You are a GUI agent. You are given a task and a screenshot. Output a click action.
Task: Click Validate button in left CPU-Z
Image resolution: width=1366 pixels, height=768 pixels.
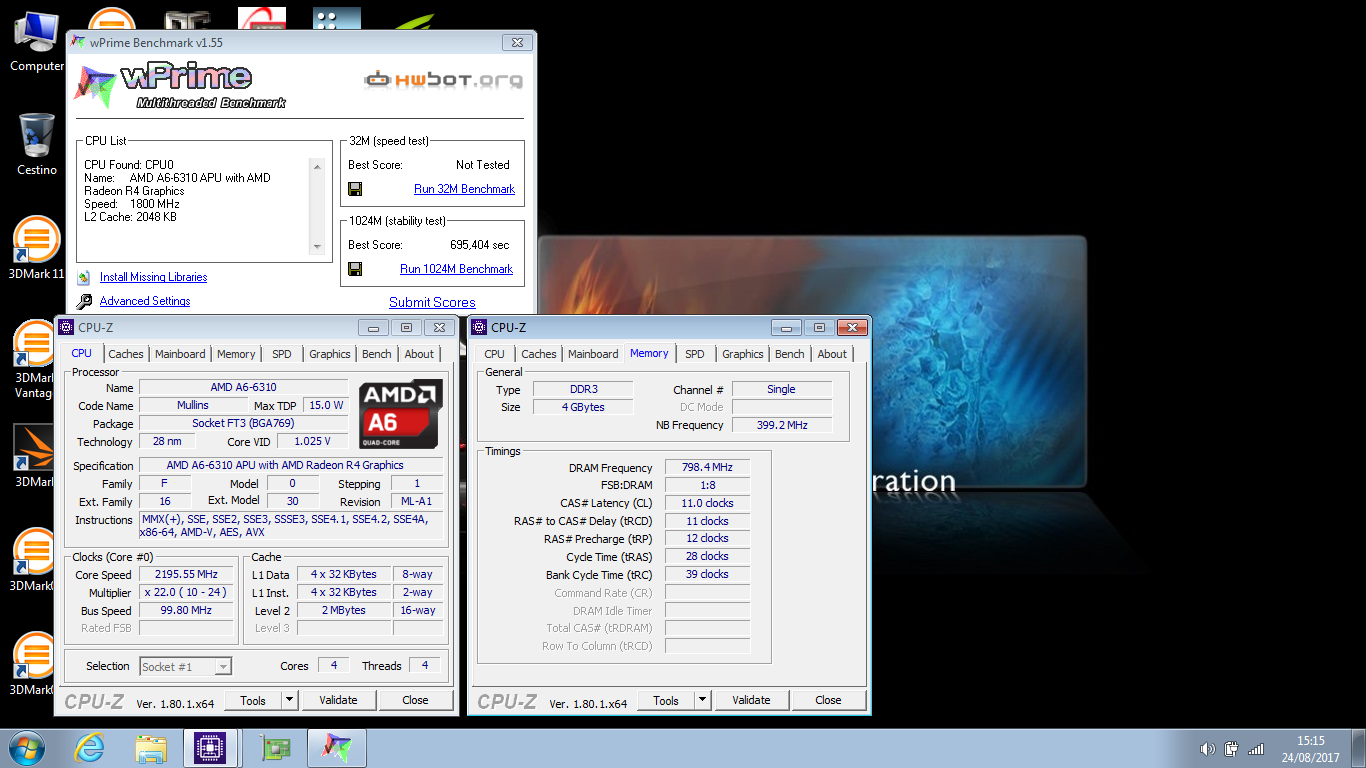[338, 700]
